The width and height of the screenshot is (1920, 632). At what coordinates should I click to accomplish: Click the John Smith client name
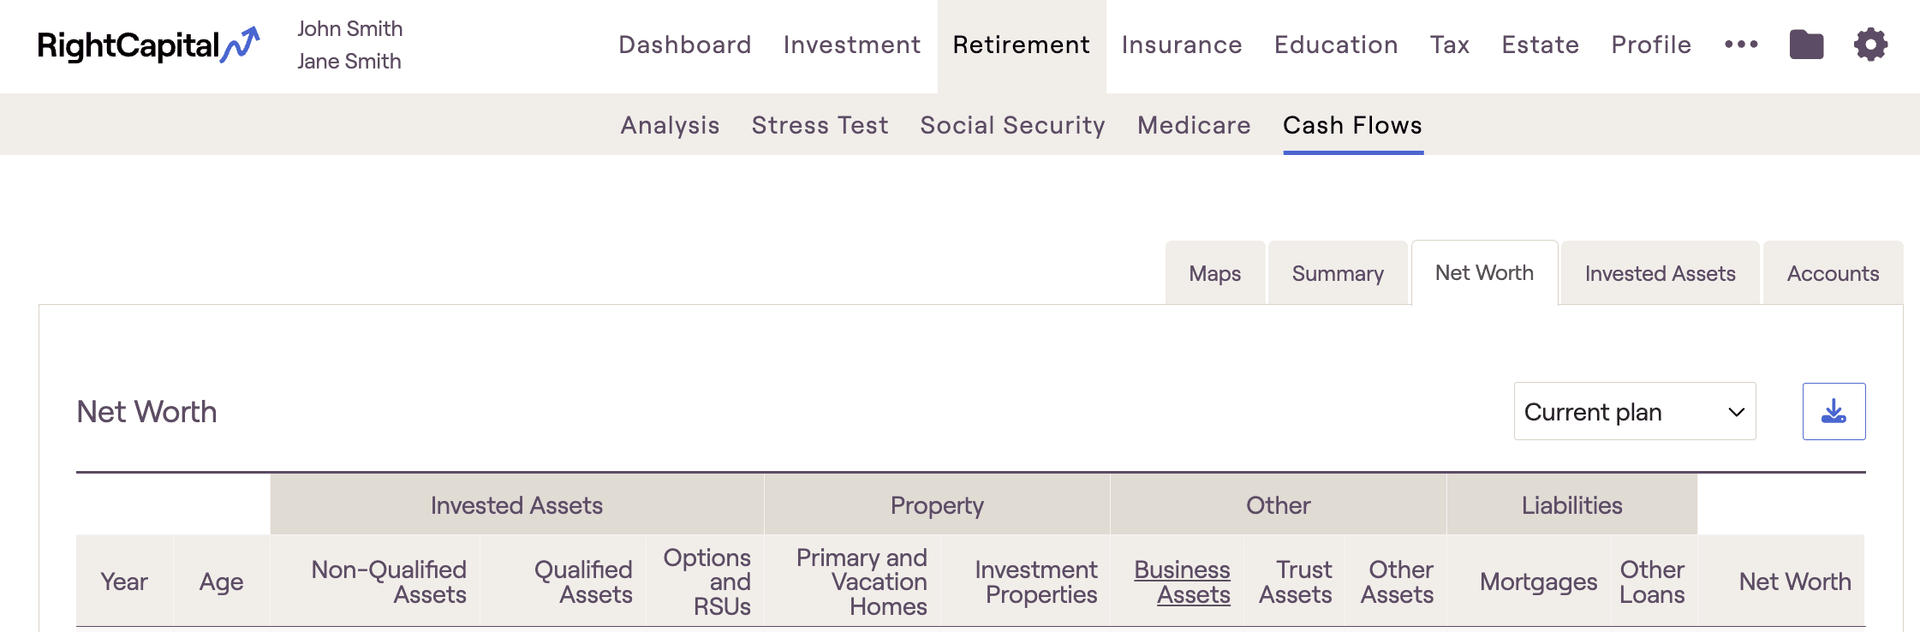[x=350, y=29]
